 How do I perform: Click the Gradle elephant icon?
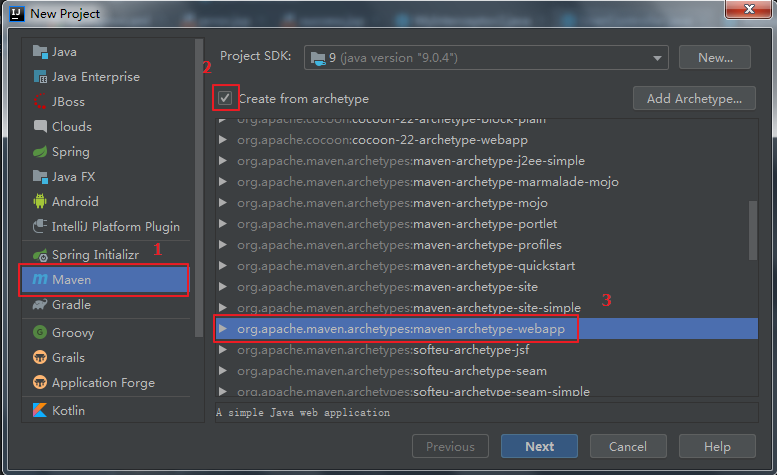40,304
